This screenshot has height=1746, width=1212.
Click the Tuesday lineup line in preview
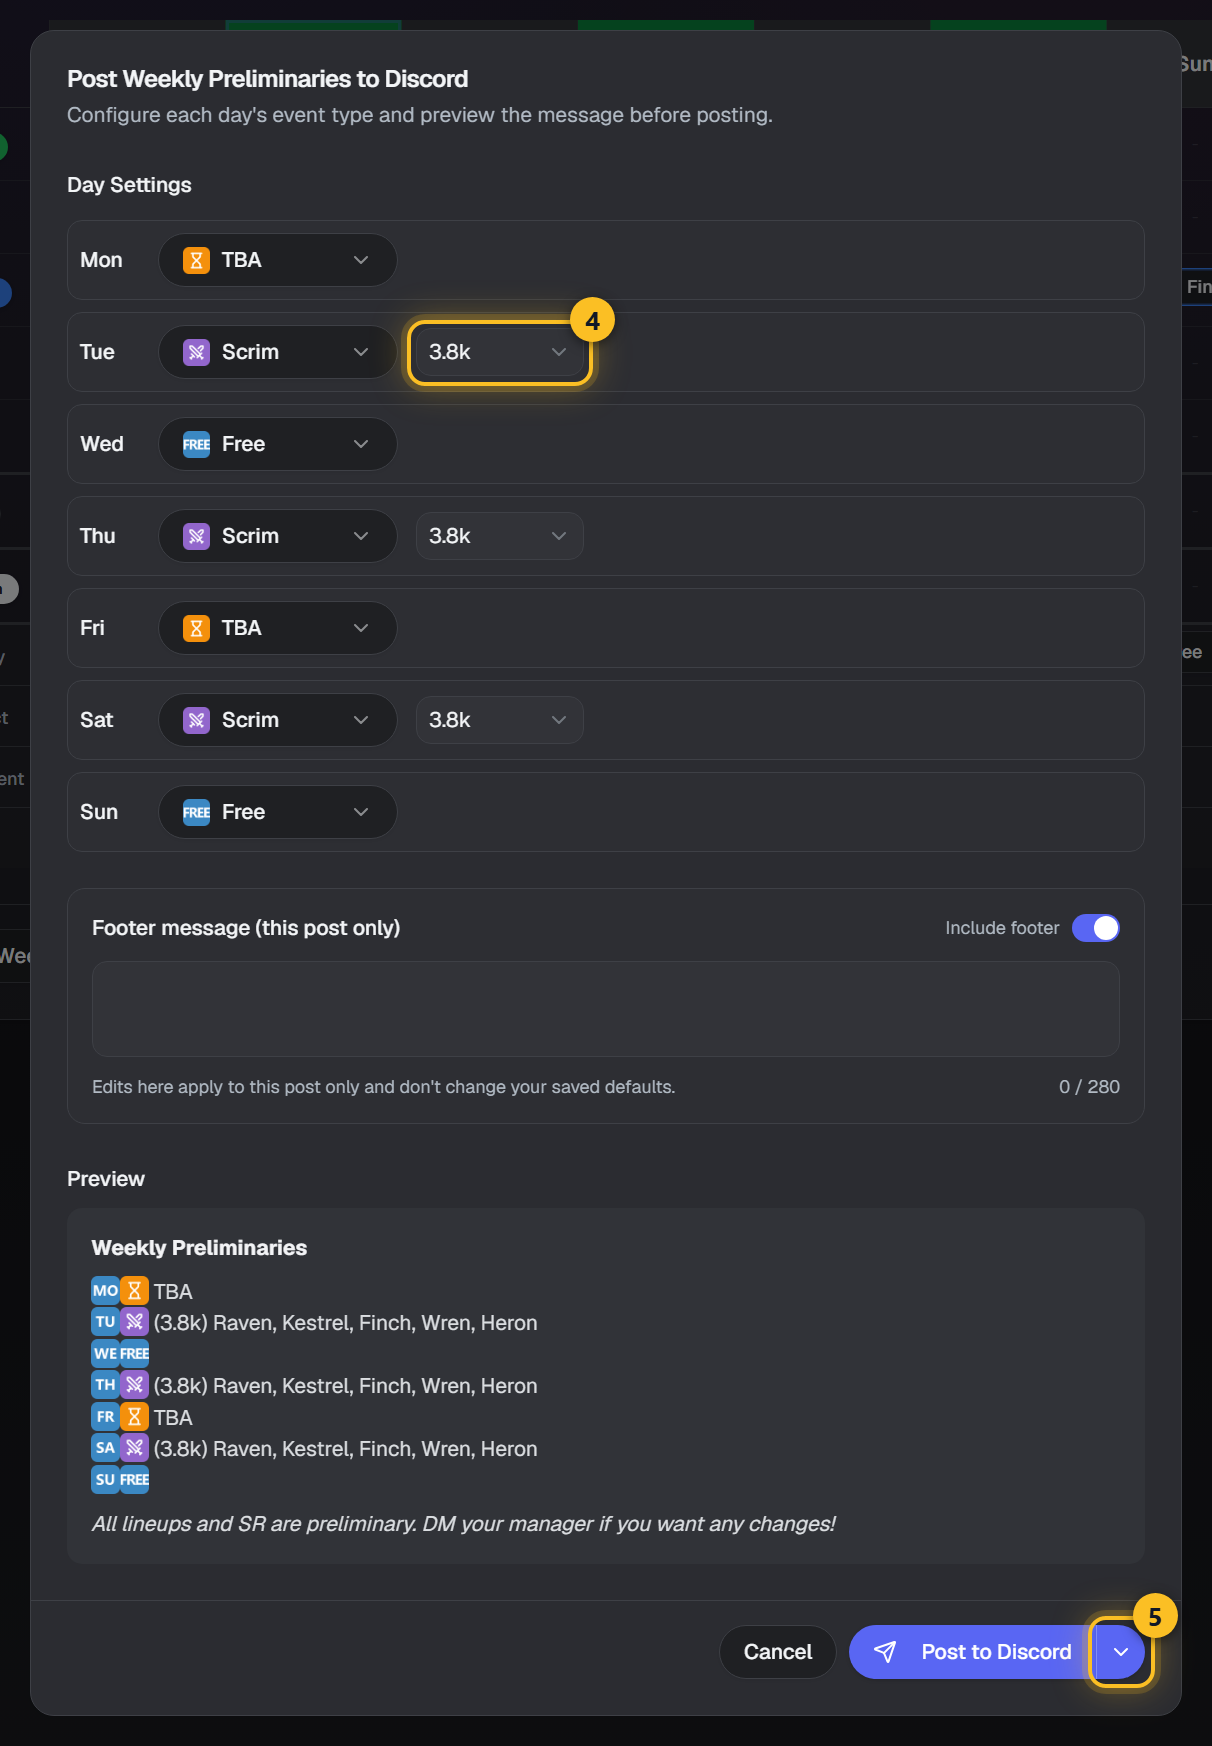click(x=315, y=1322)
